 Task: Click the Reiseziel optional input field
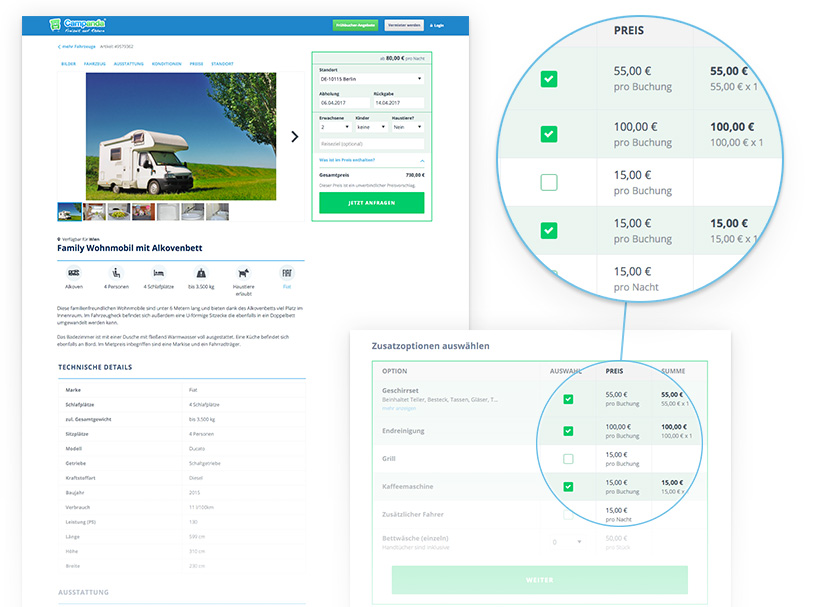[371, 144]
